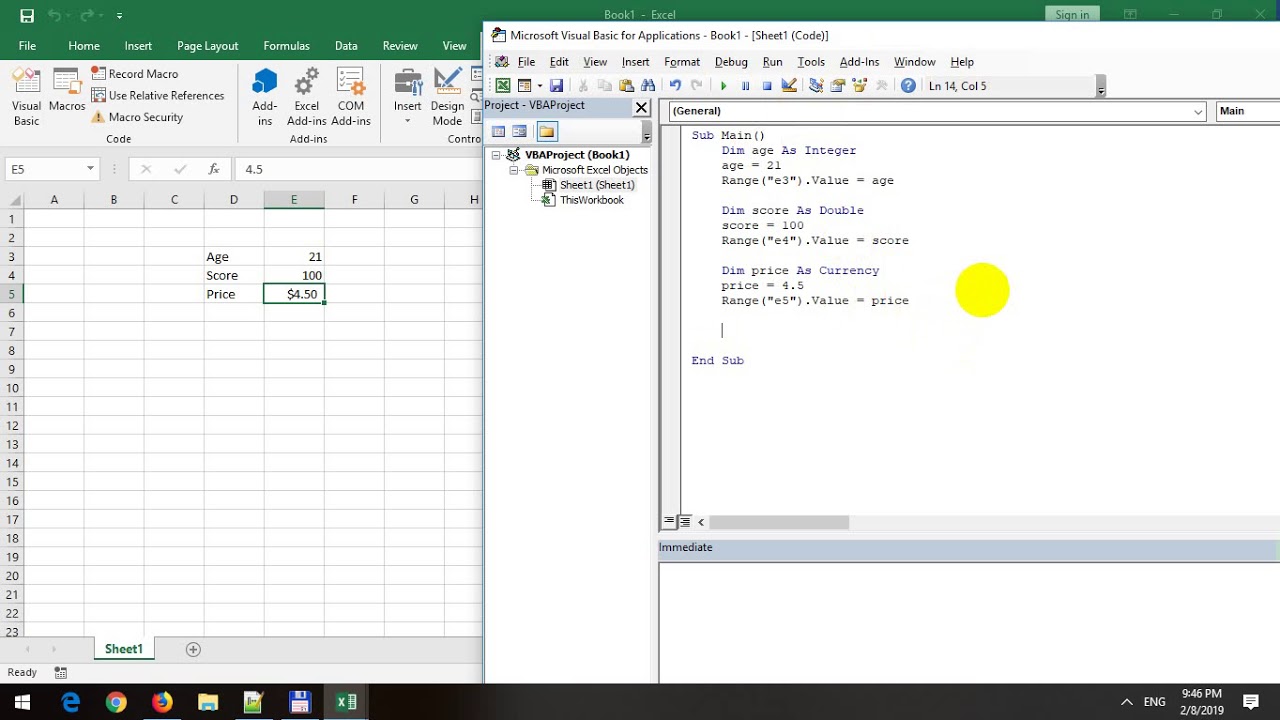Screen dimensions: 1280x720
Task: Click the horizontal scrollbar in code window
Action: point(778,522)
